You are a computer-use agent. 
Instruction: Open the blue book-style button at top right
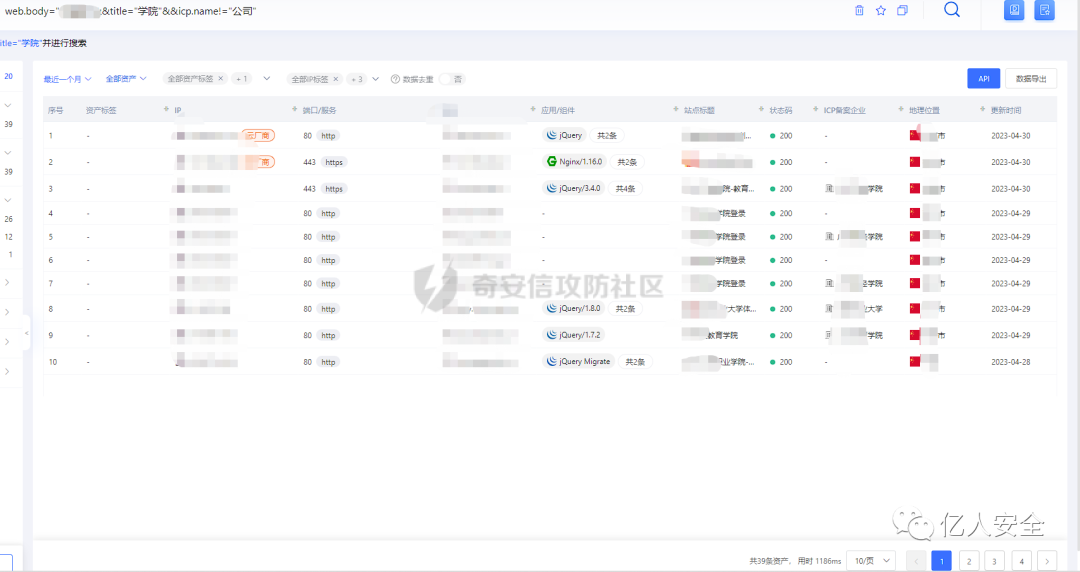pos(1014,10)
